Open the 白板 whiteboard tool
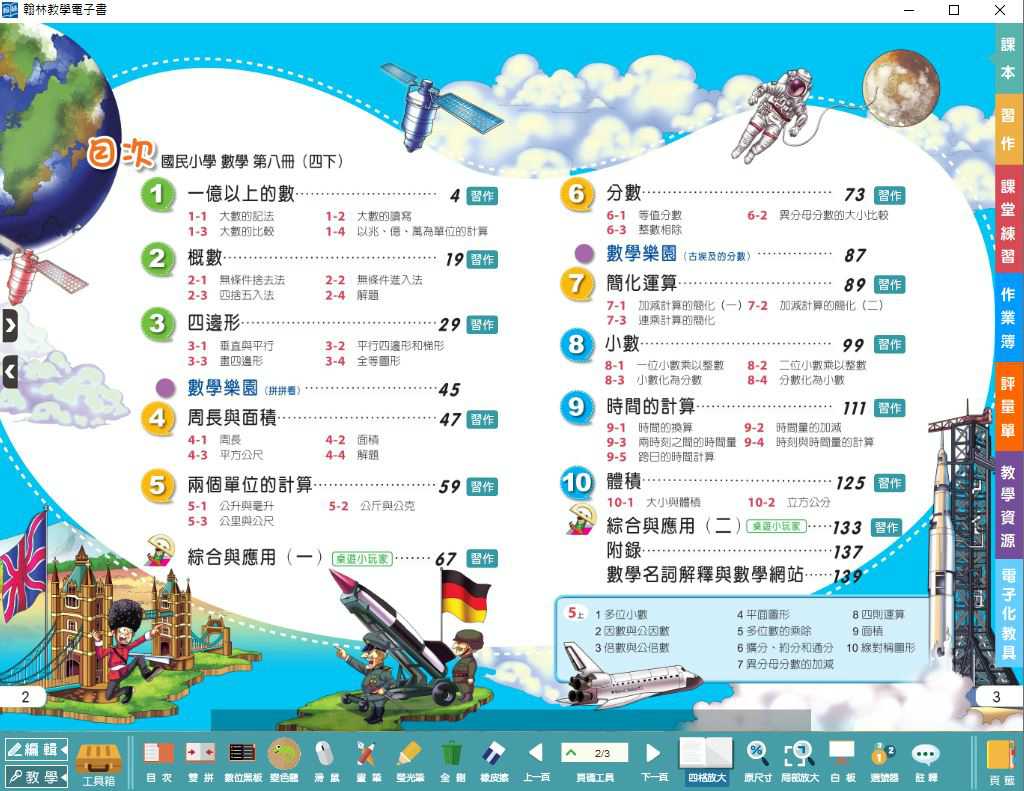 tap(842, 762)
